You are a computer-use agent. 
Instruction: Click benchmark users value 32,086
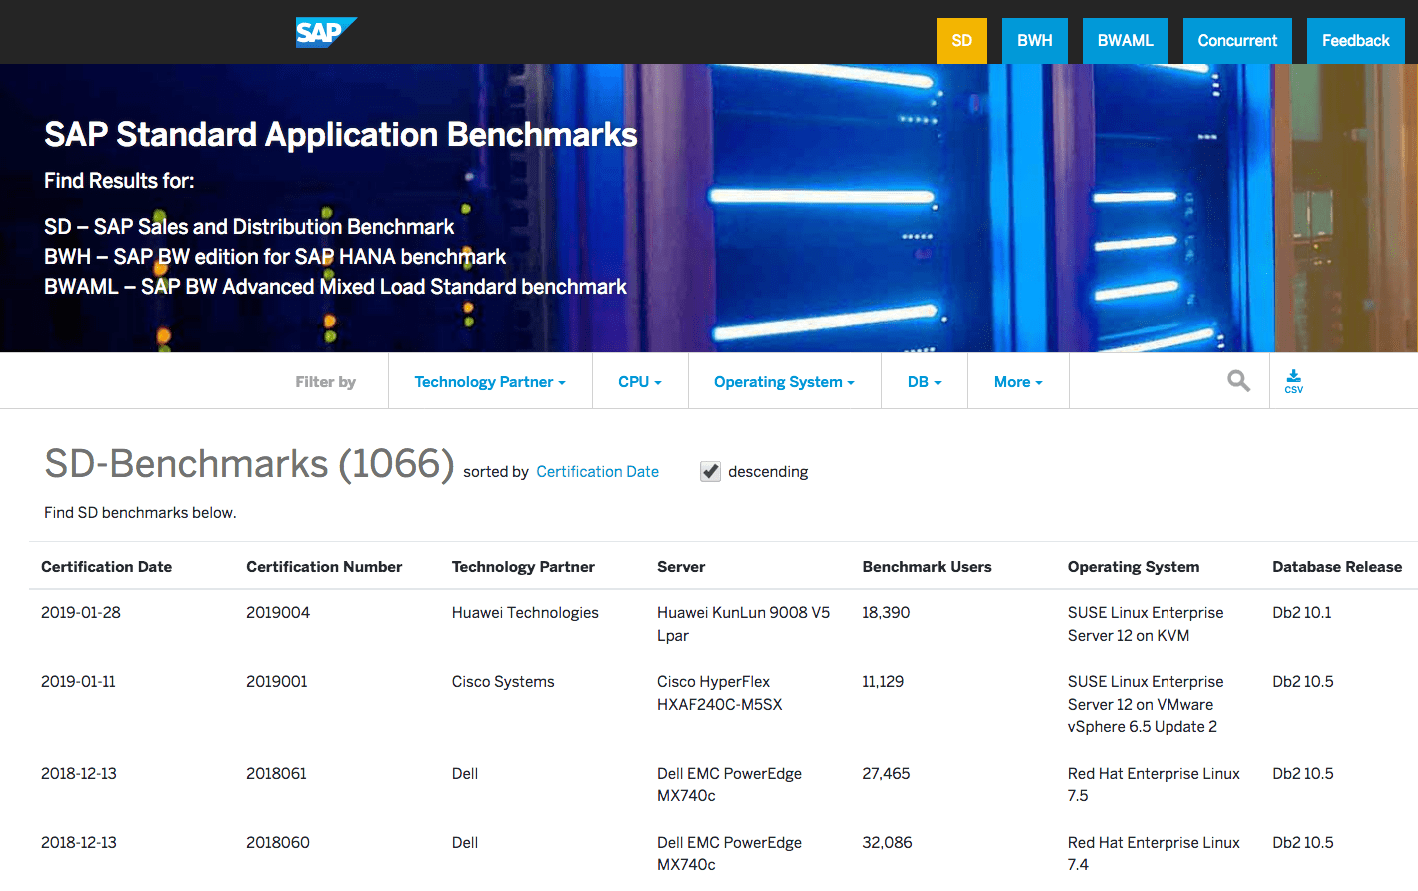[887, 843]
